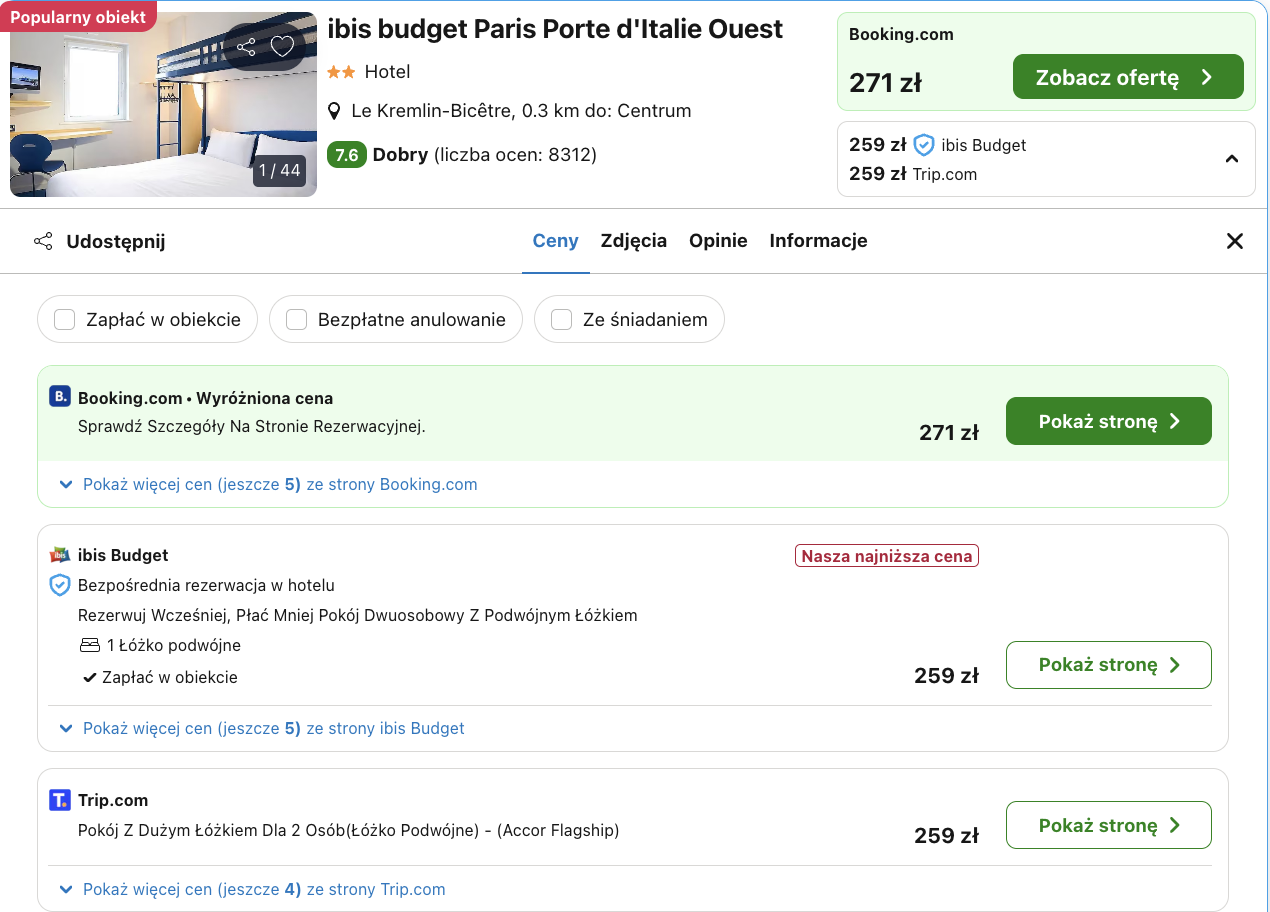
Task: Click the heart icon to favorite the hotel
Action: [281, 46]
